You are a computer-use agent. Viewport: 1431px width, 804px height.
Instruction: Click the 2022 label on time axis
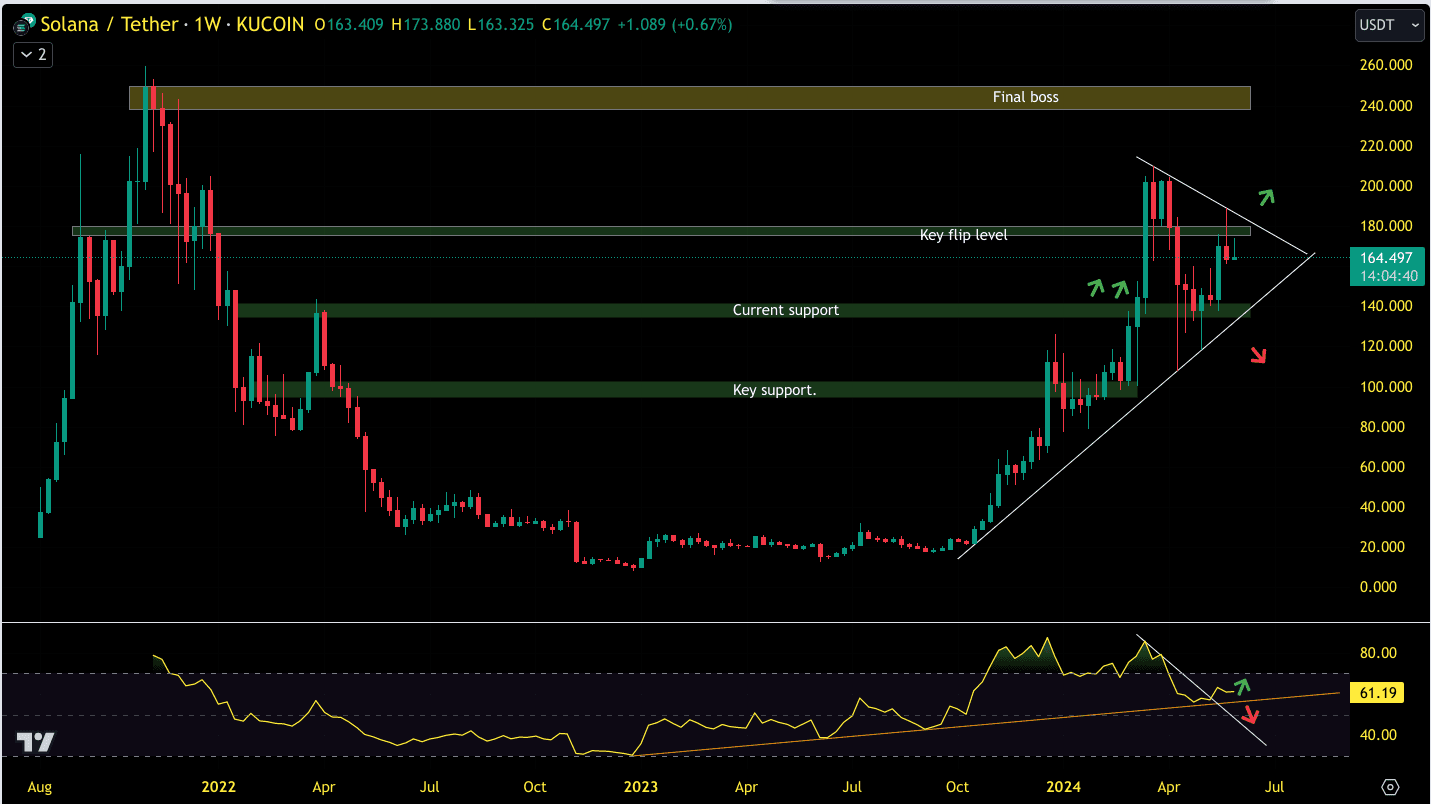(x=218, y=787)
